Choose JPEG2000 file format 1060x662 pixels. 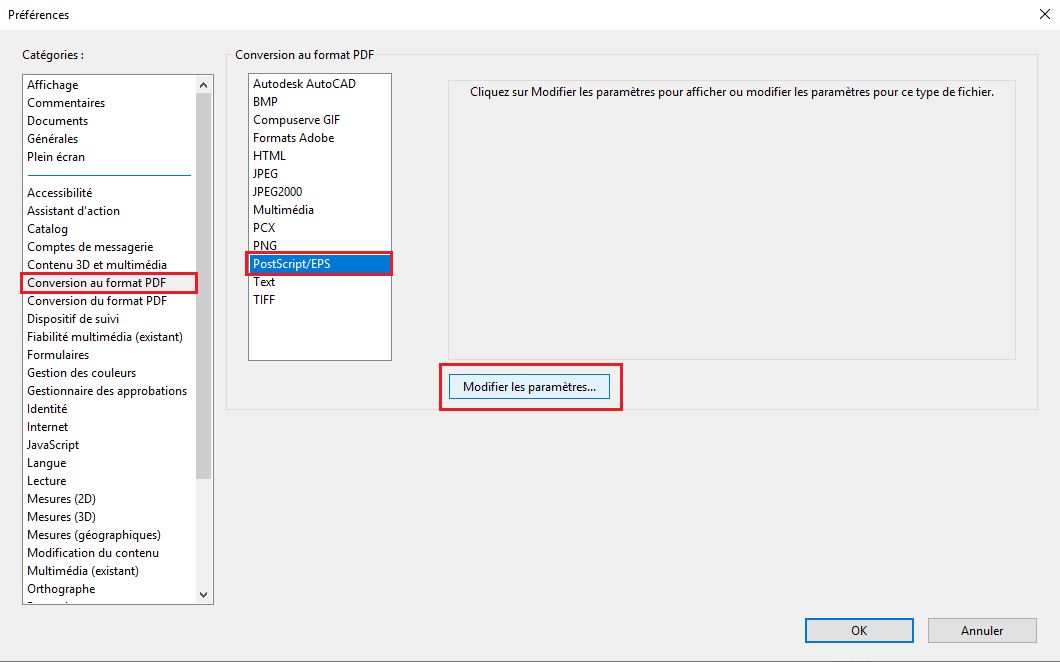(278, 191)
